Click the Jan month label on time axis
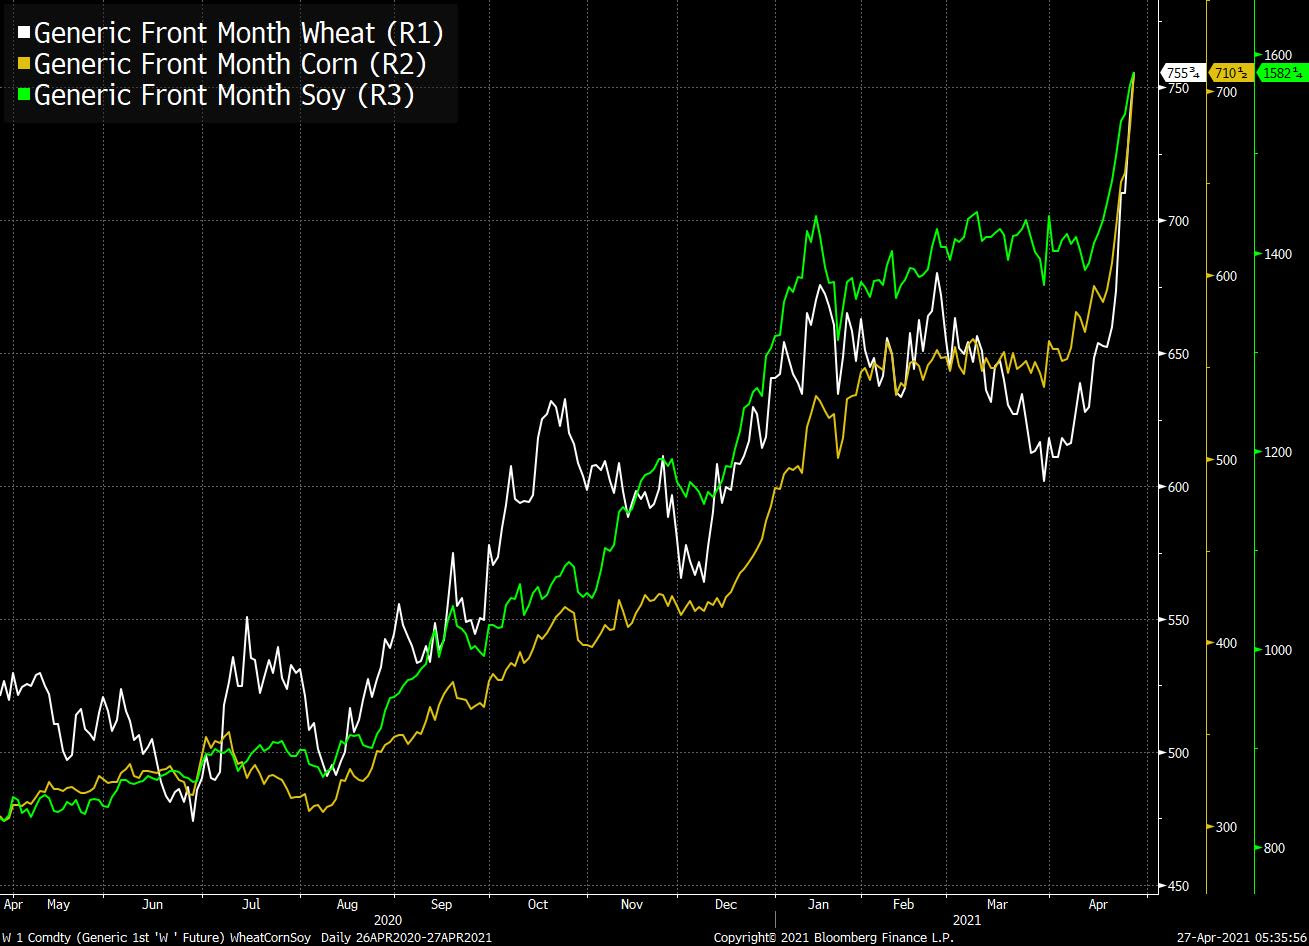 819,905
